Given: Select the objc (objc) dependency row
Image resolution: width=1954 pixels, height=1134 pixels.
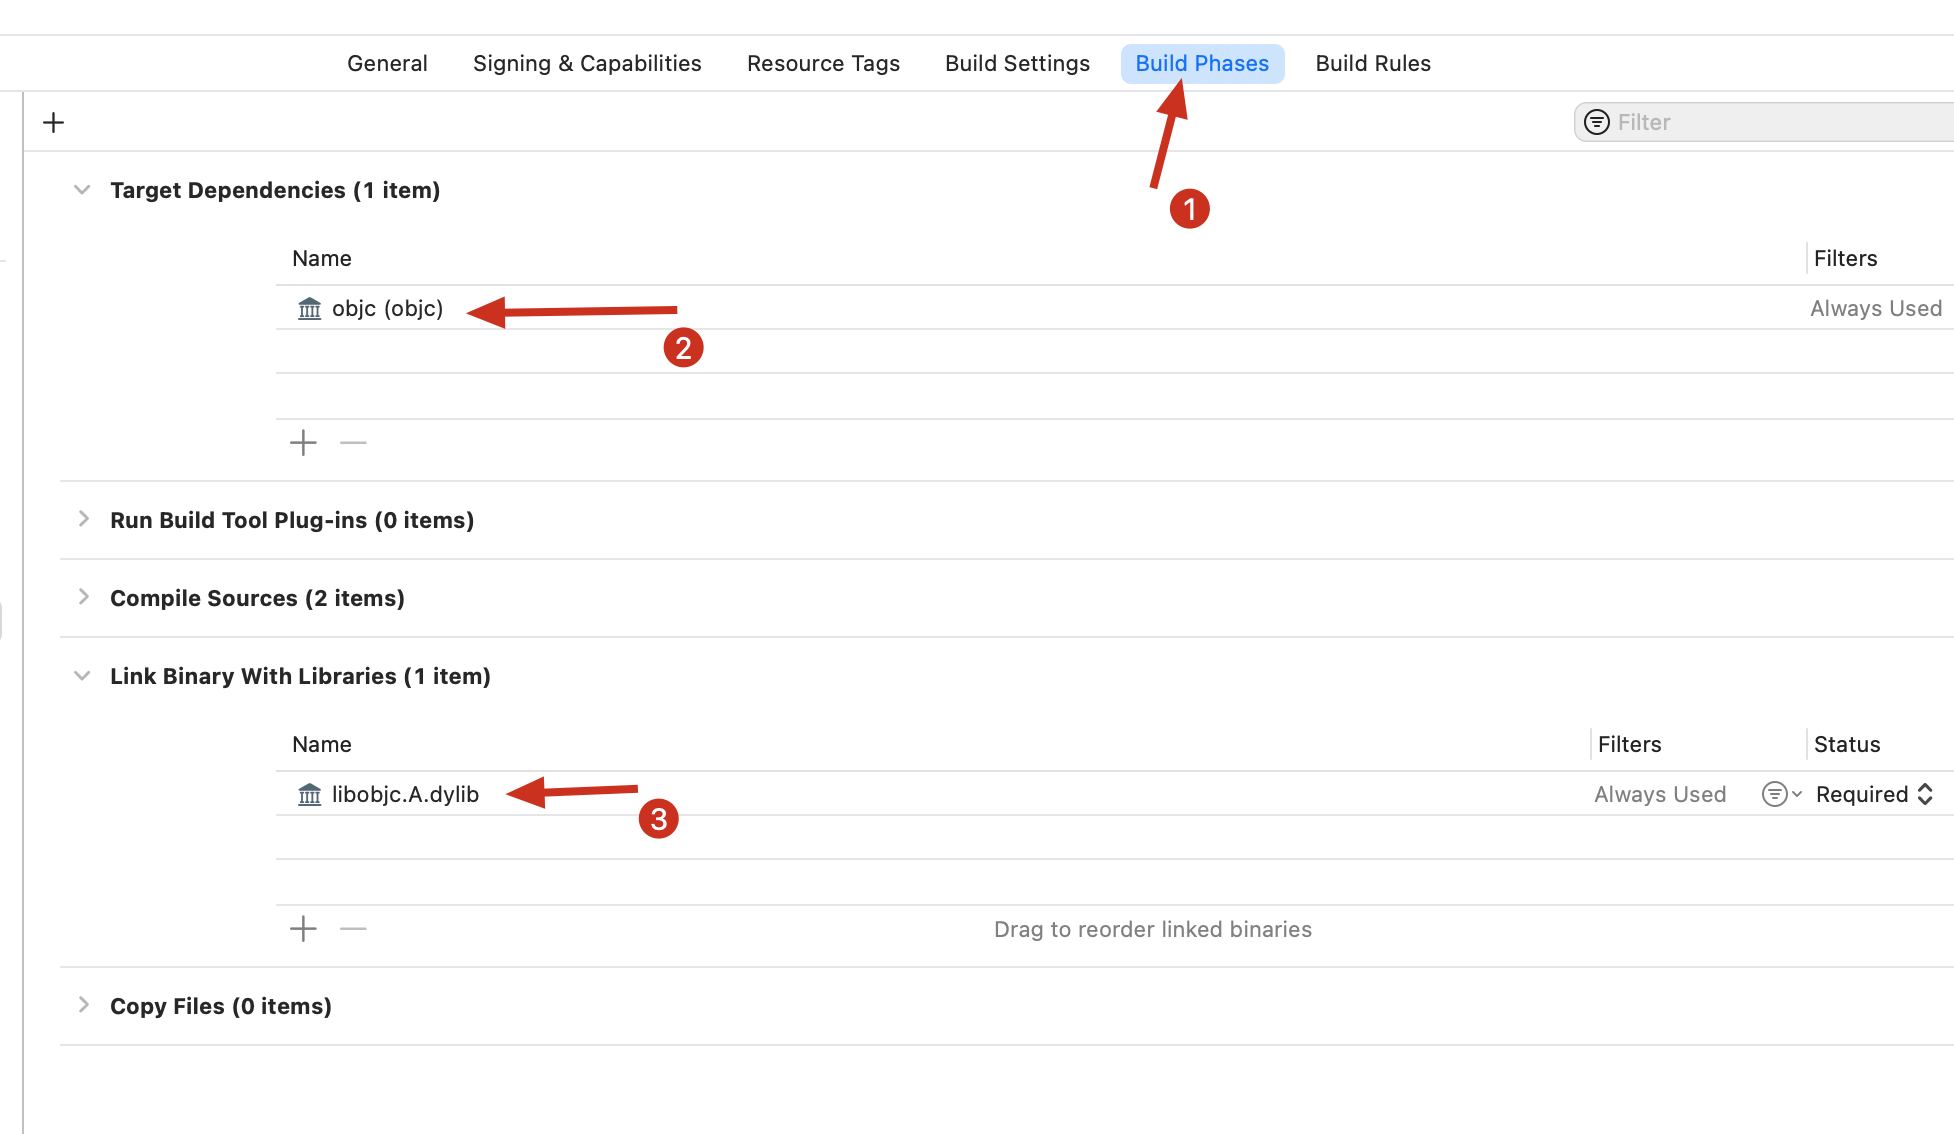Looking at the screenshot, I should (x=387, y=308).
